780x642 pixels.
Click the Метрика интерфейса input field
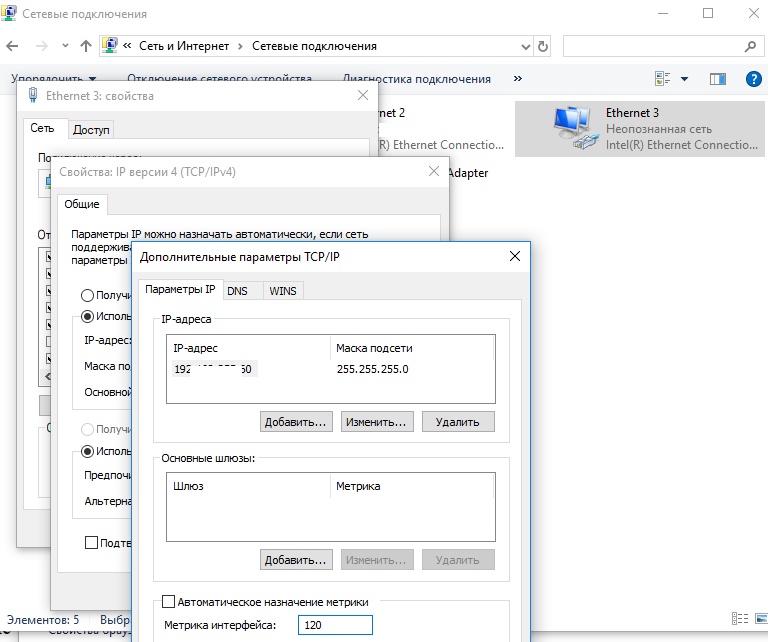(x=335, y=625)
